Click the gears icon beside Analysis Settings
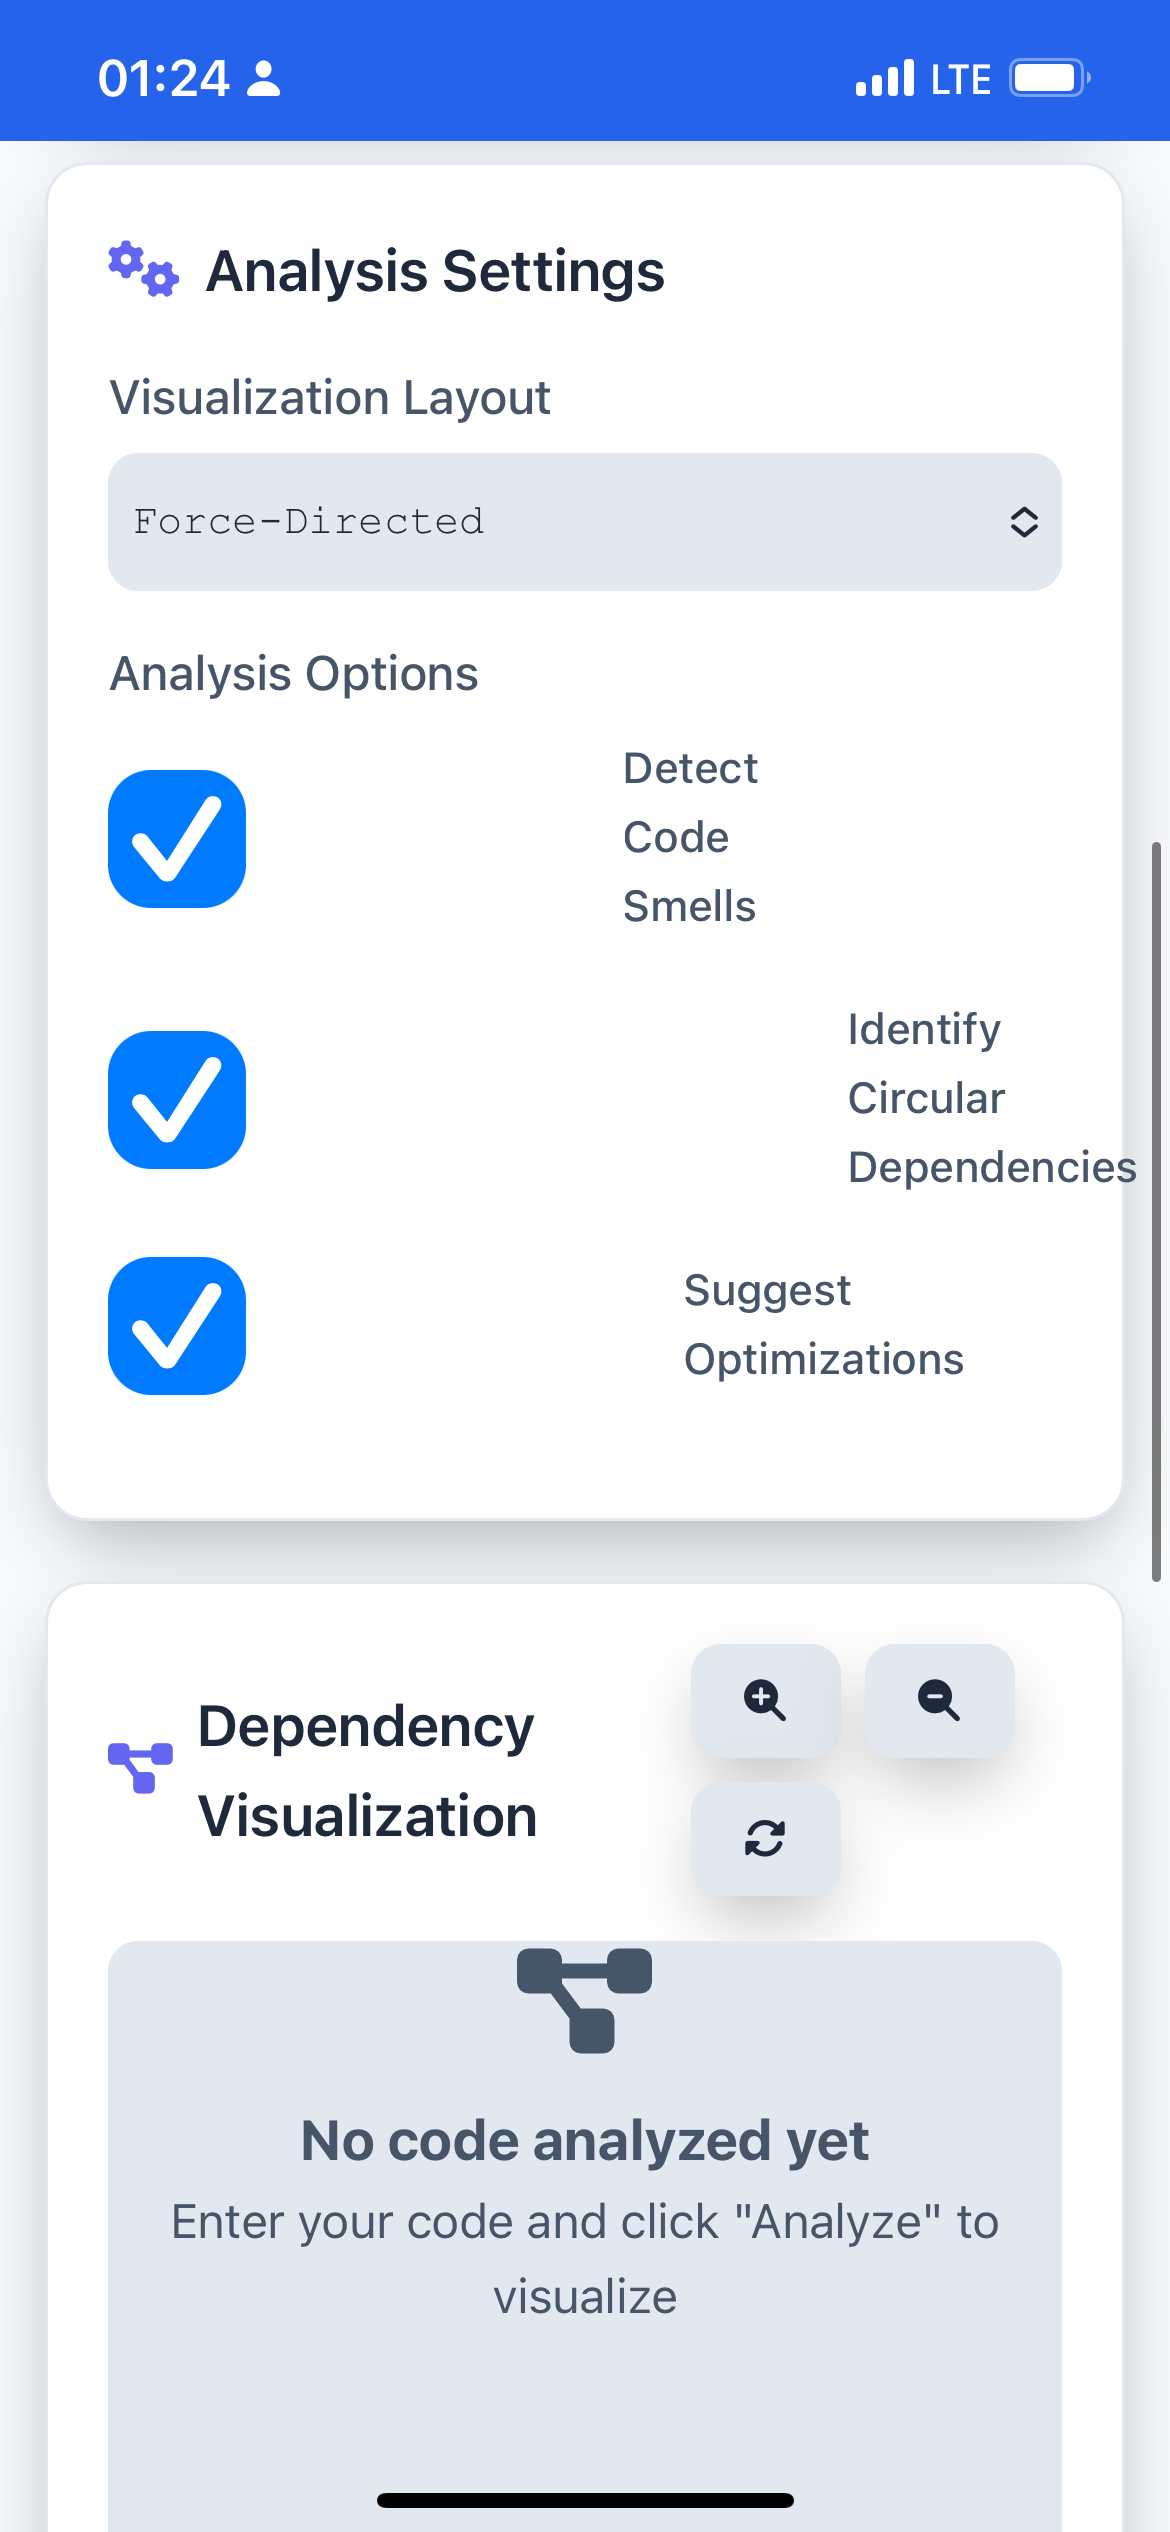The height and width of the screenshot is (2532, 1170). (144, 269)
